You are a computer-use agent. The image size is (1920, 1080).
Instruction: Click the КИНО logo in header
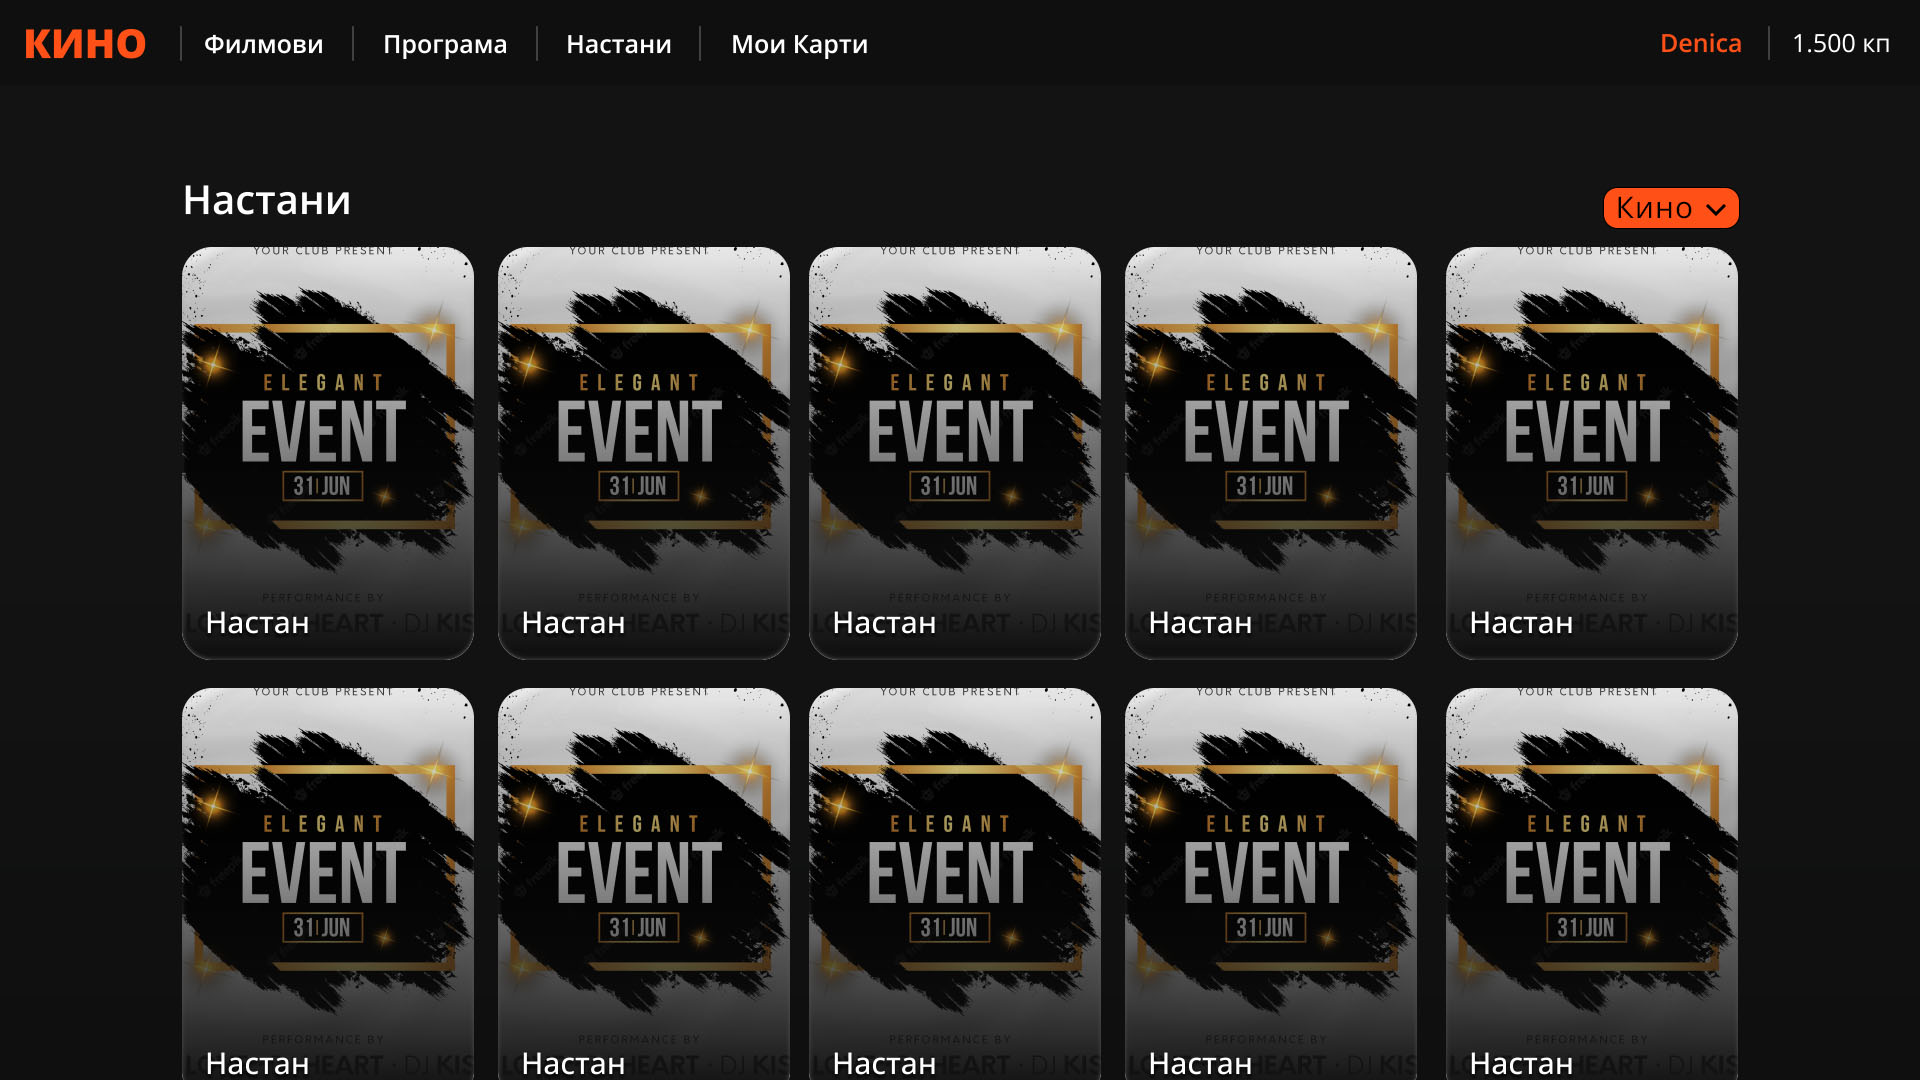coord(85,44)
